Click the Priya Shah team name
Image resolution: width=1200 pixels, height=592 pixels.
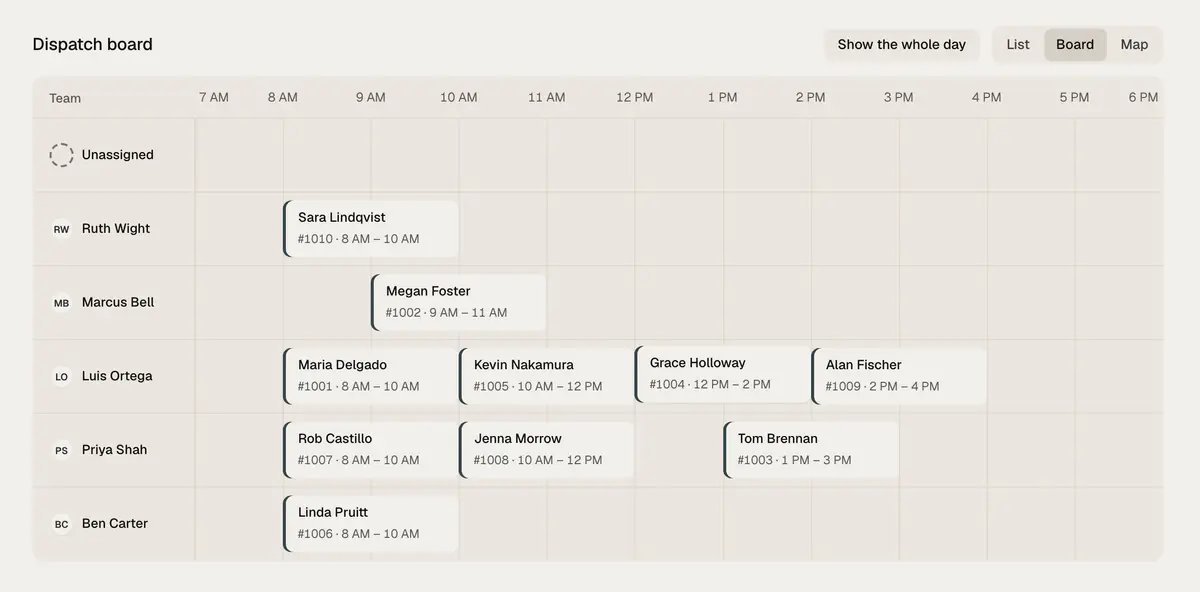(x=114, y=450)
